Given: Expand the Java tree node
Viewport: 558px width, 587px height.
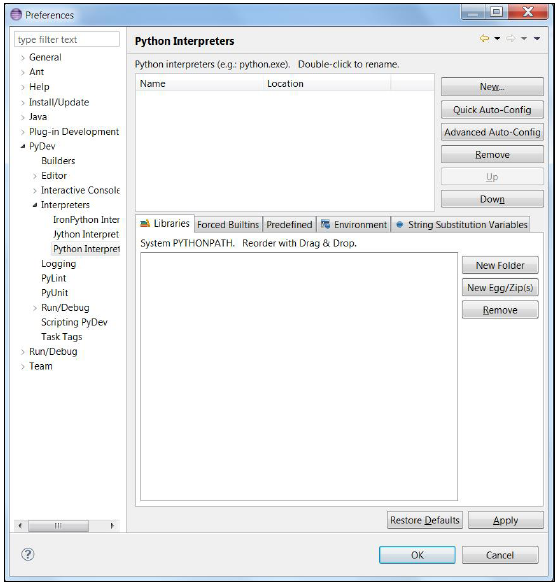Looking at the screenshot, I should (x=23, y=117).
